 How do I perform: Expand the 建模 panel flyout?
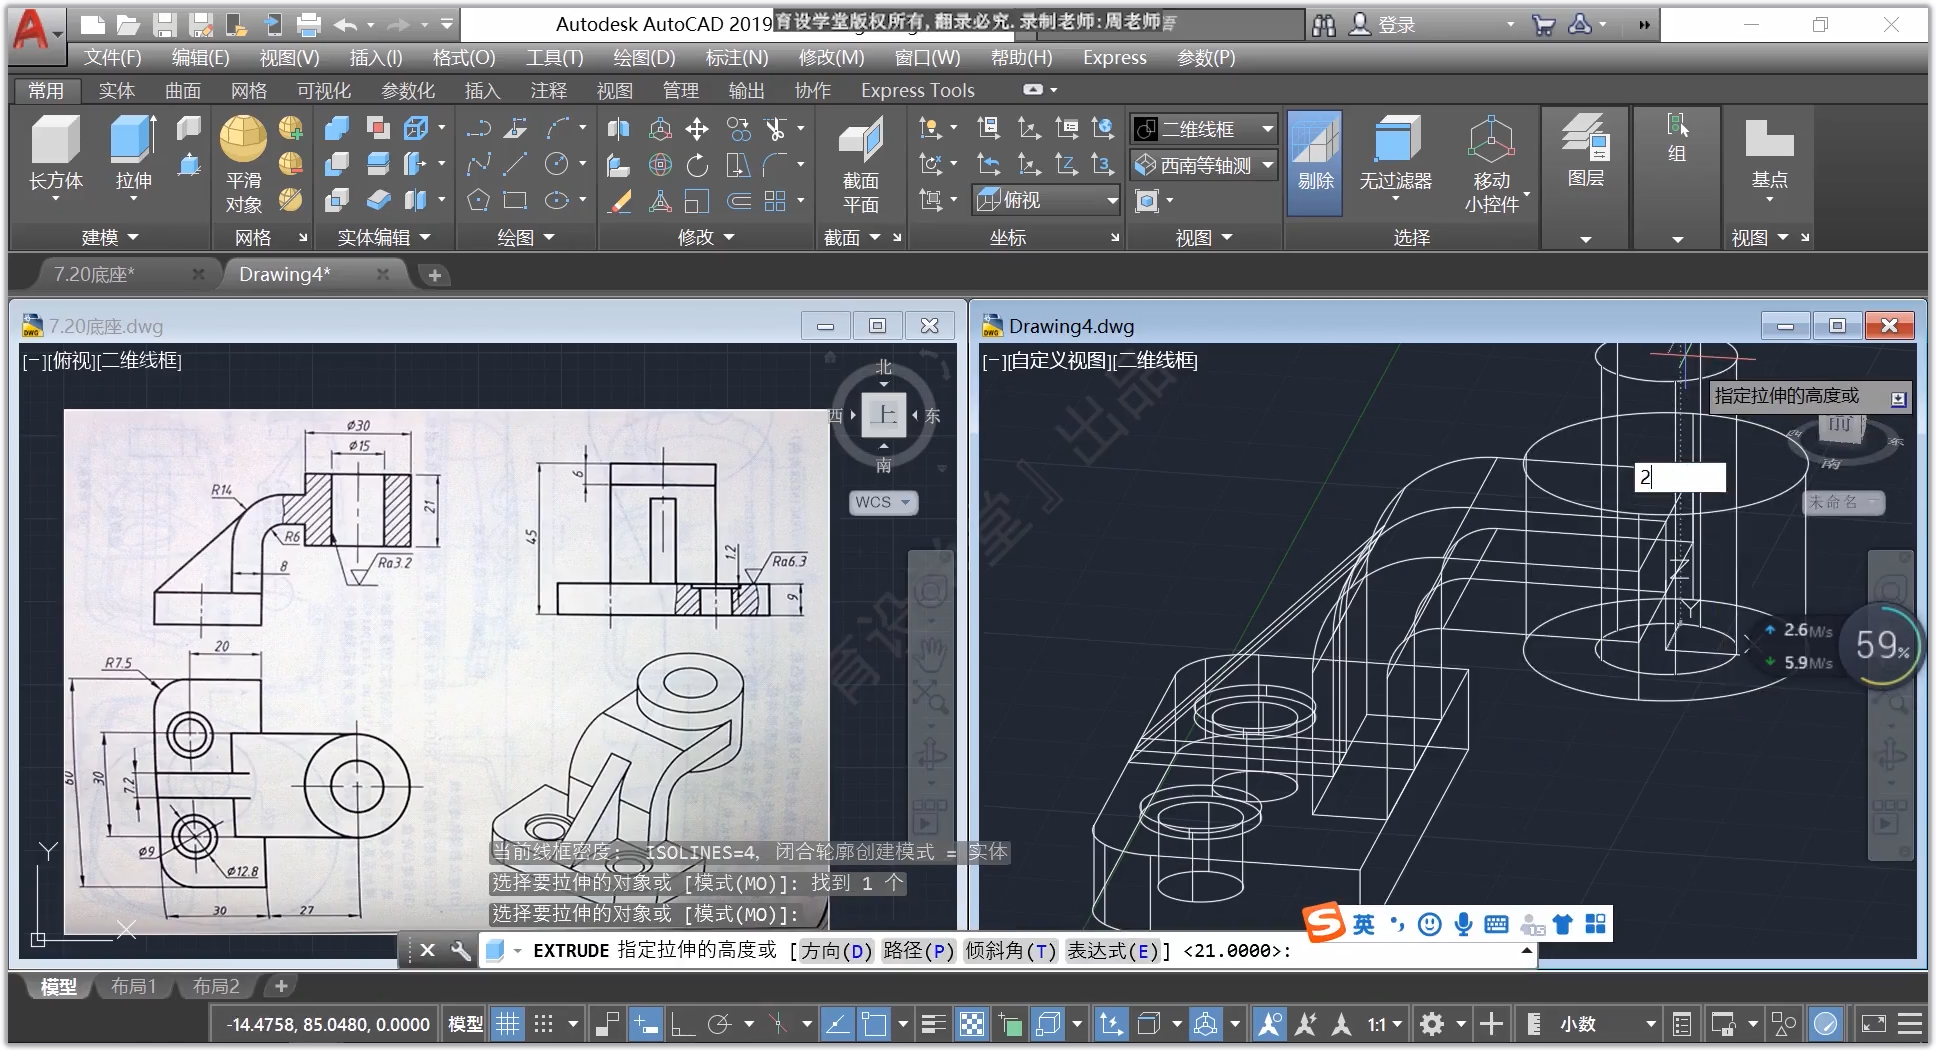coord(108,237)
